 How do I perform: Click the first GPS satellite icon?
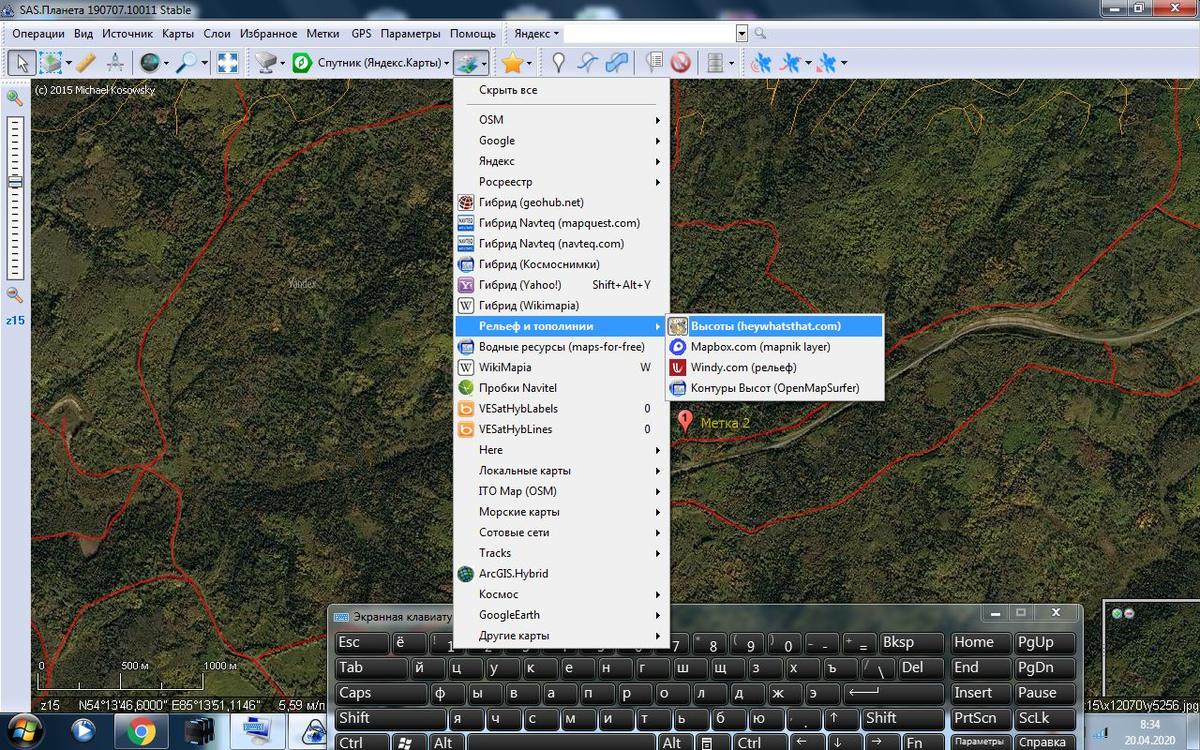761,63
